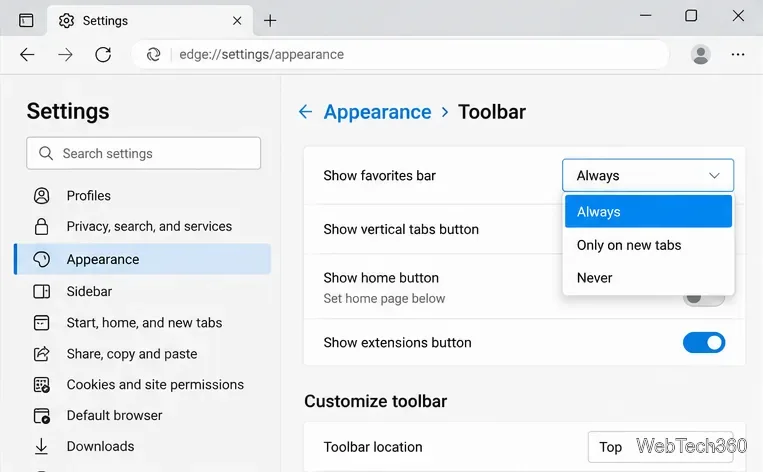Viewport: 763px width, 472px height.
Task: Open Default browser settings
Action: tap(114, 416)
